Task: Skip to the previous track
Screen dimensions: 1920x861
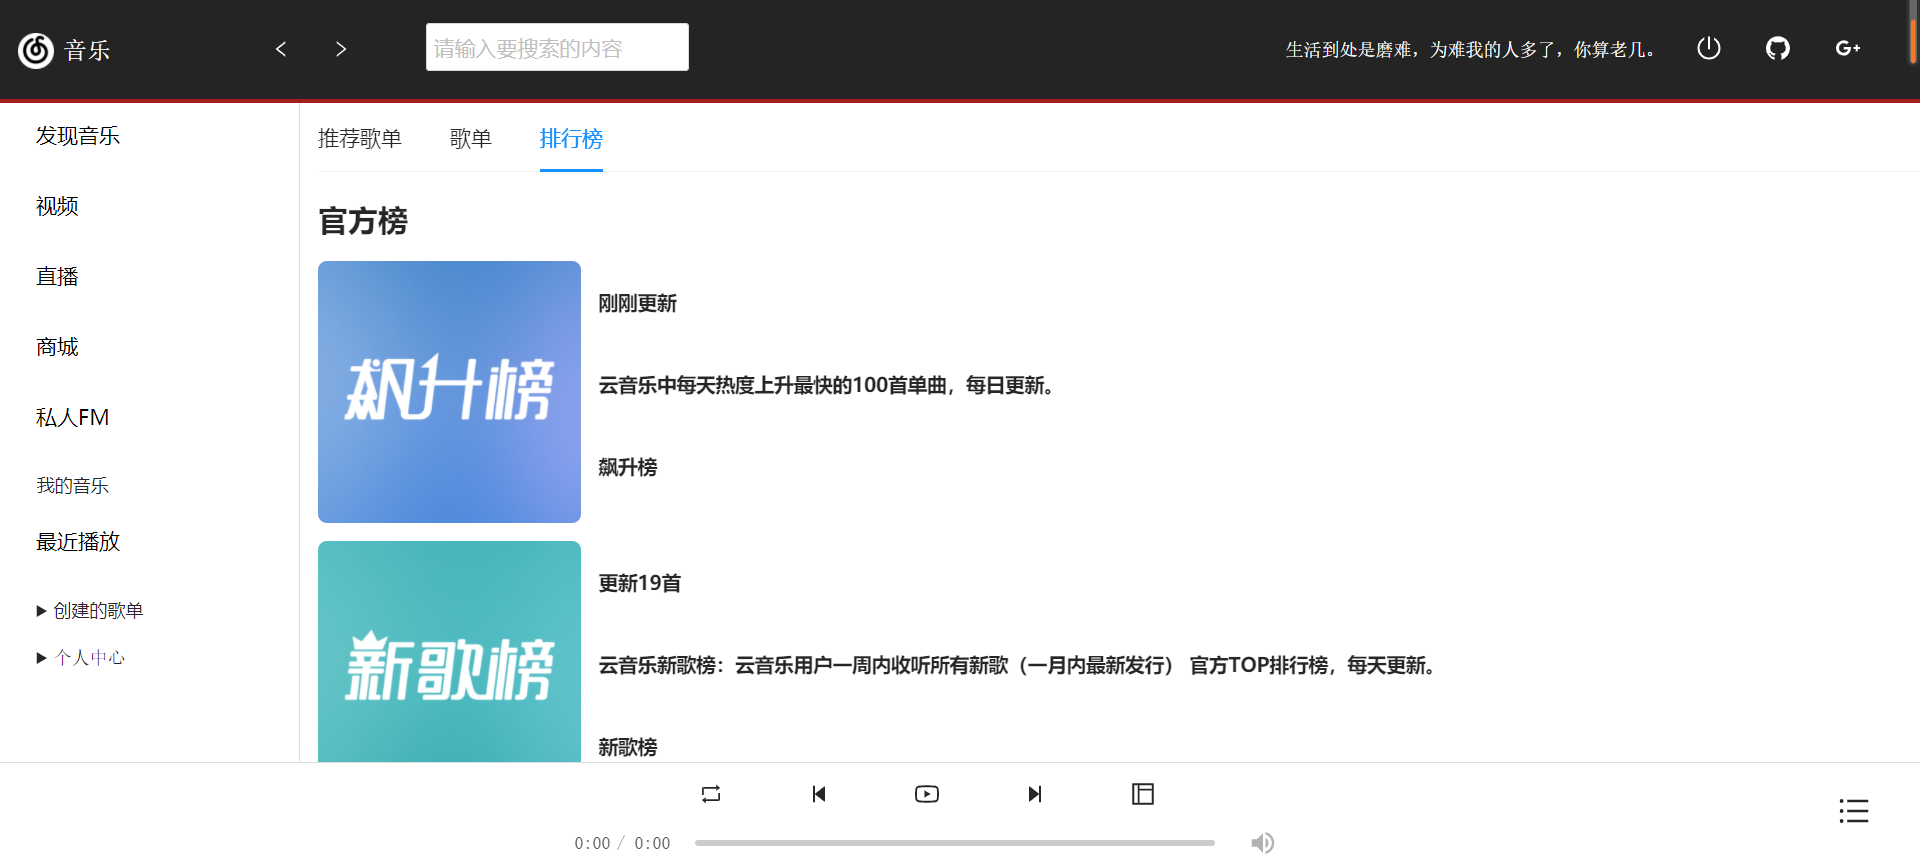Action: tap(819, 794)
